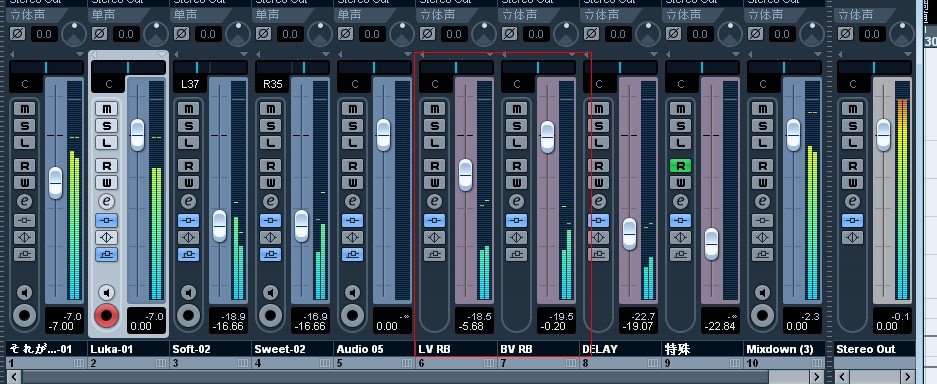Open the e edit button on Mixdown (3)
The image size is (937, 384).
(763, 201)
